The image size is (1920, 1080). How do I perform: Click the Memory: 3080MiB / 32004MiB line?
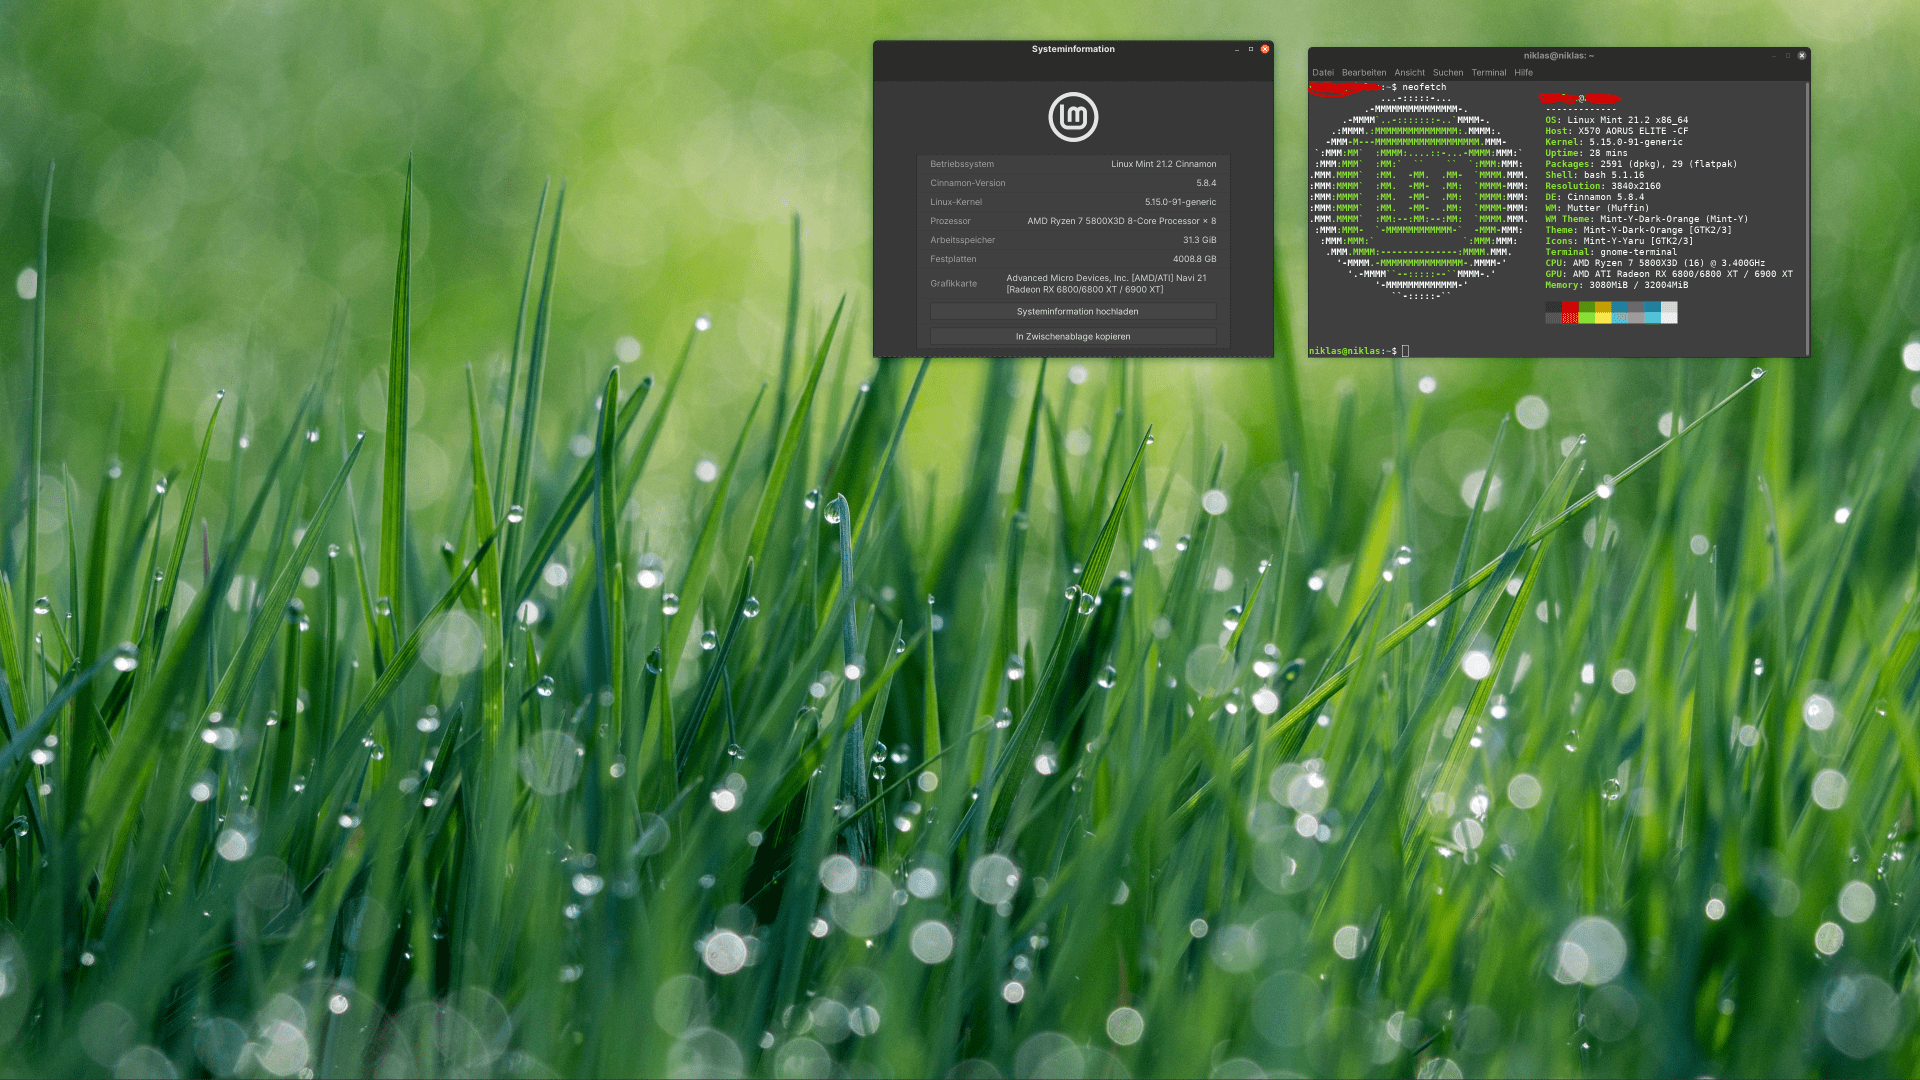pos(1617,285)
